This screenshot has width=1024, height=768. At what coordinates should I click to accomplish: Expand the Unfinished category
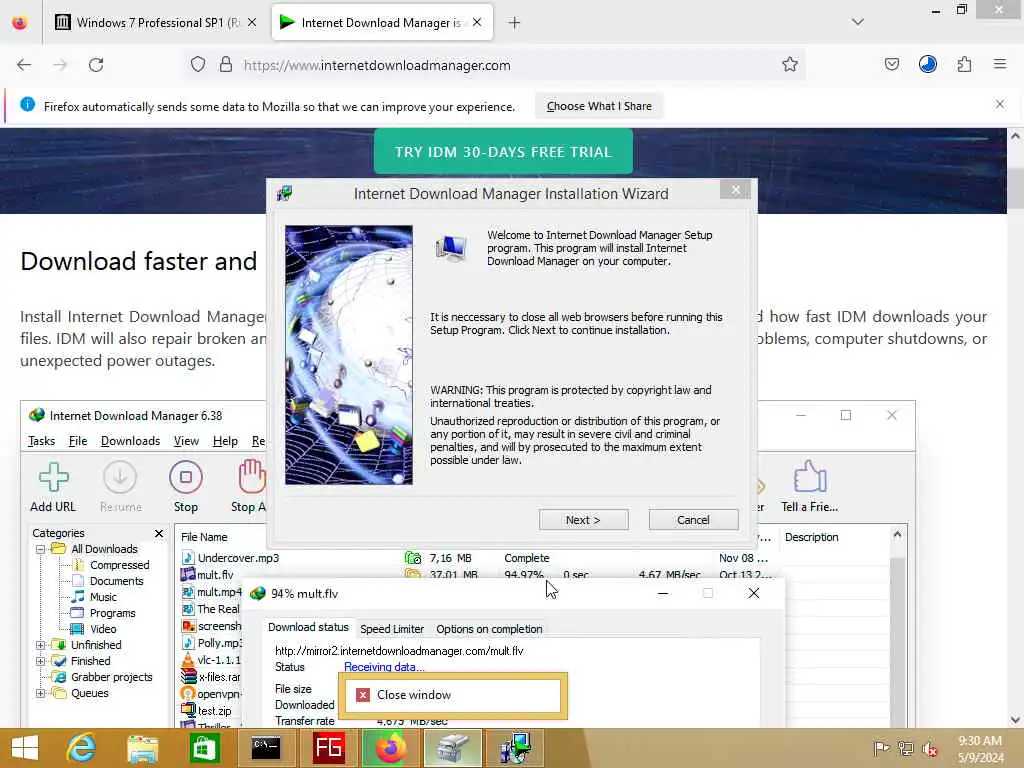40,645
